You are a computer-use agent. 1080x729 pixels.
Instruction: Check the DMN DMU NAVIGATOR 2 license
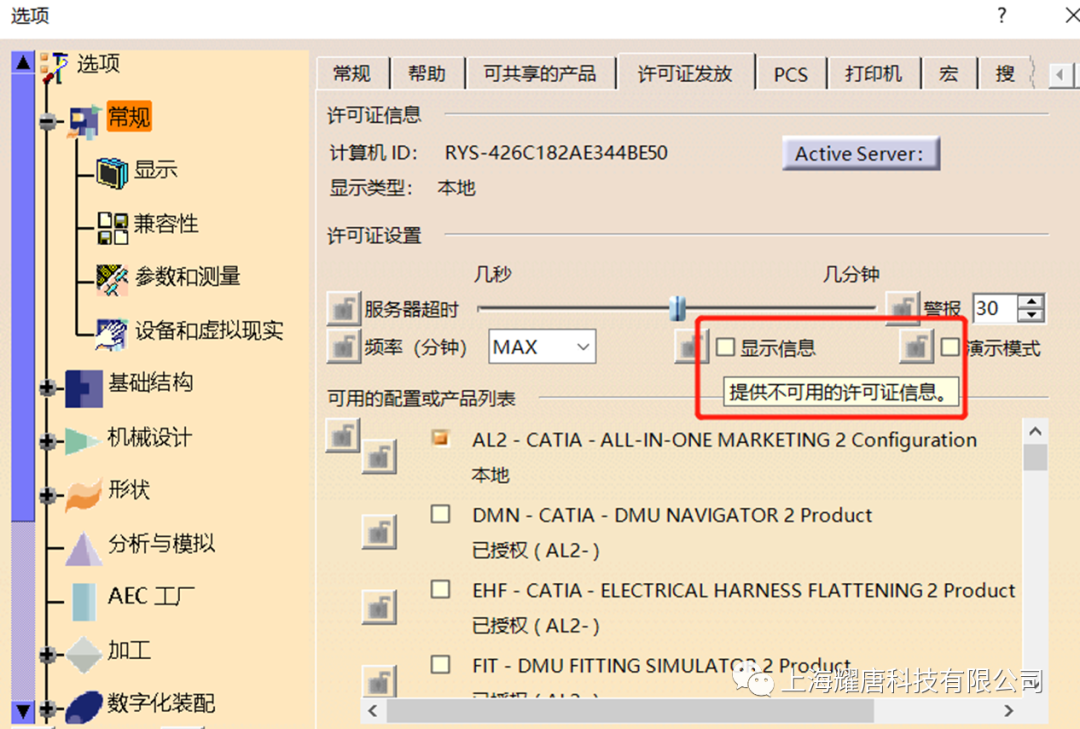pos(440,514)
